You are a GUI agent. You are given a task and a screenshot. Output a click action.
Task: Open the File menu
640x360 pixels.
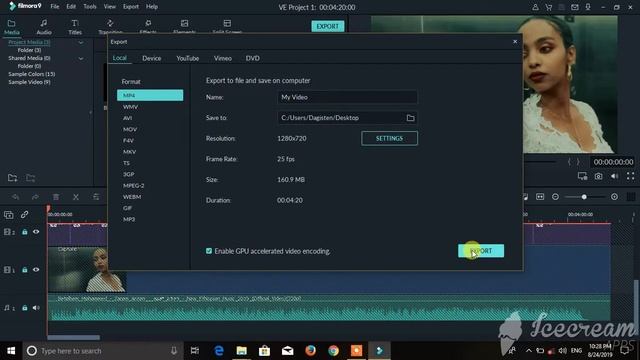pyautogui.click(x=55, y=7)
